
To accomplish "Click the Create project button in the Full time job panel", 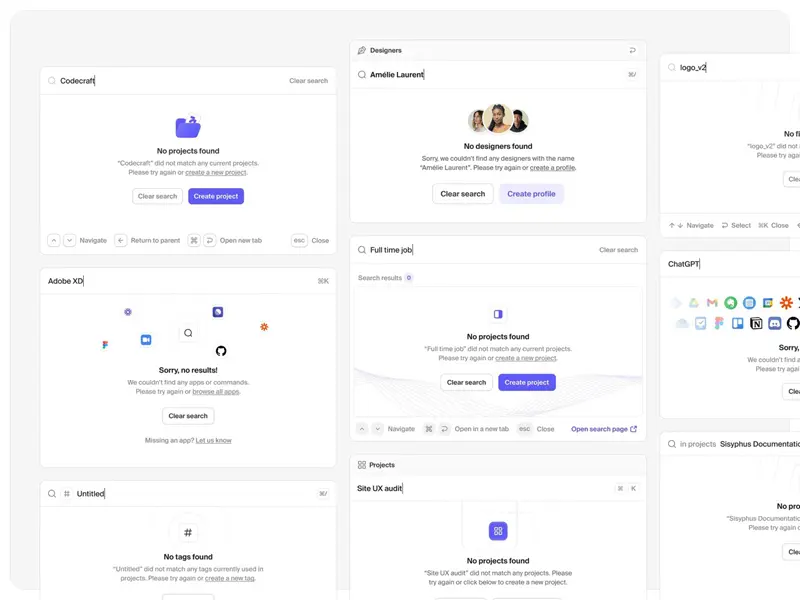I will (527, 382).
